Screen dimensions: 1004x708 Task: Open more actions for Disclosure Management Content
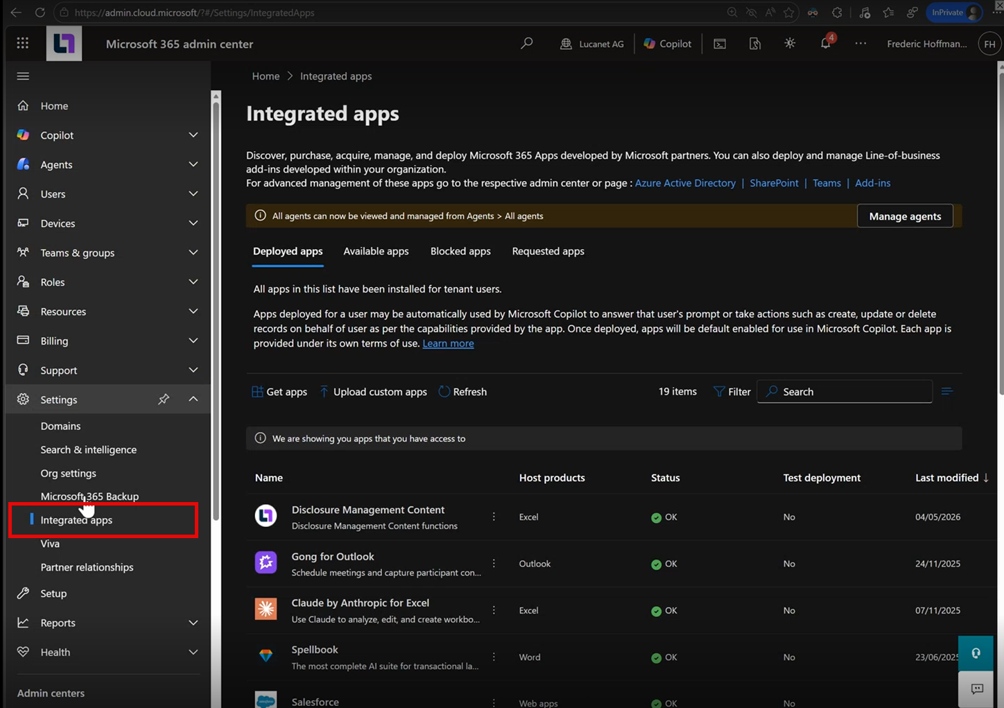pos(494,517)
